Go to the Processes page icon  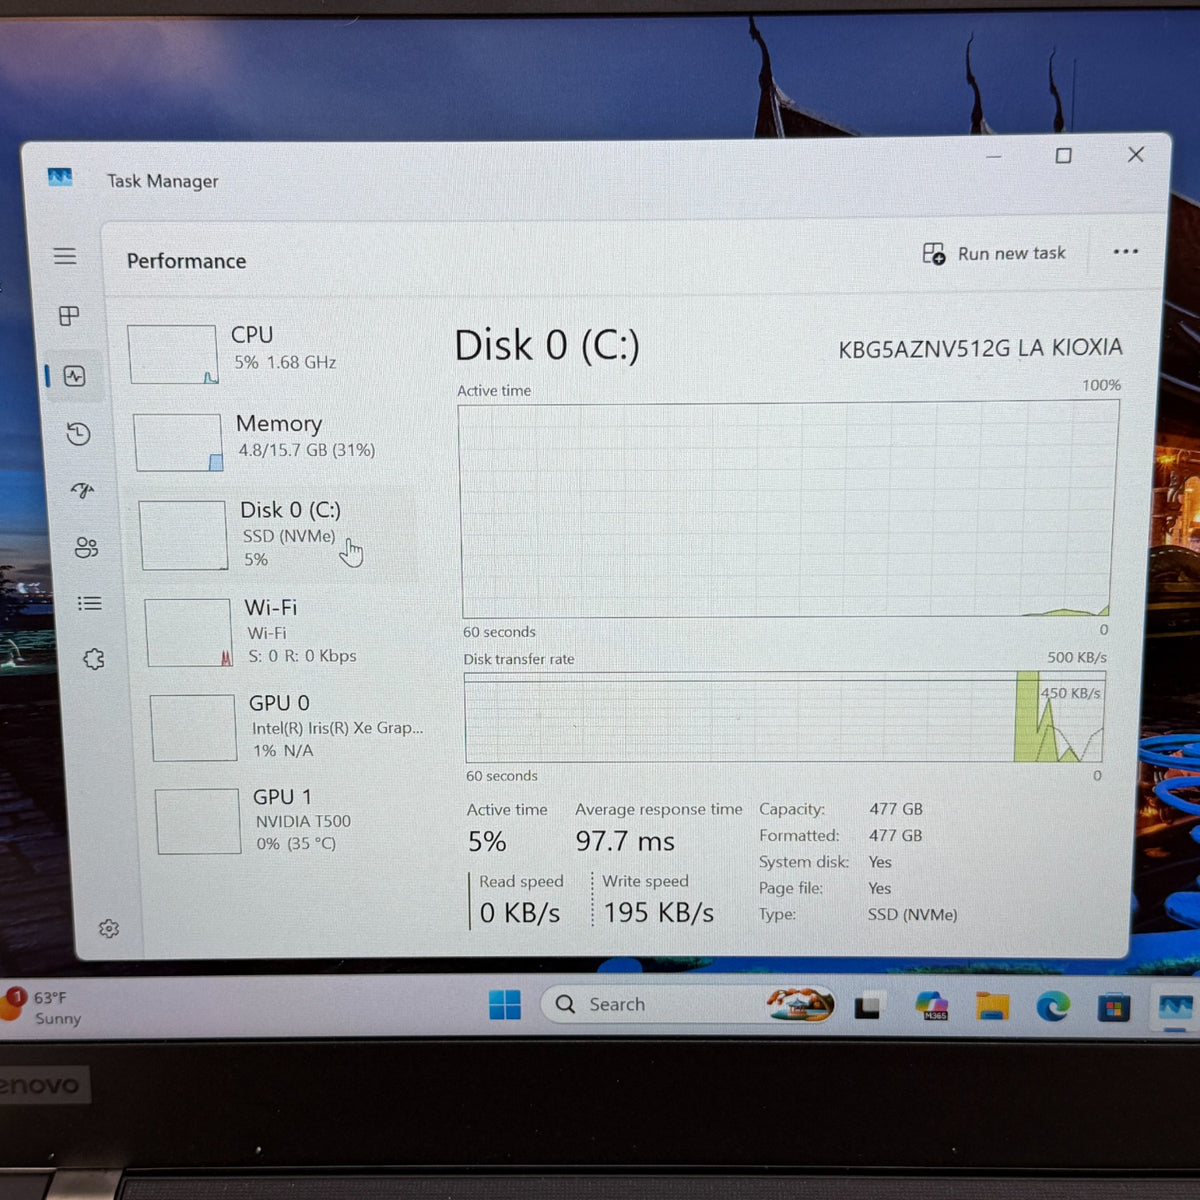click(x=69, y=316)
